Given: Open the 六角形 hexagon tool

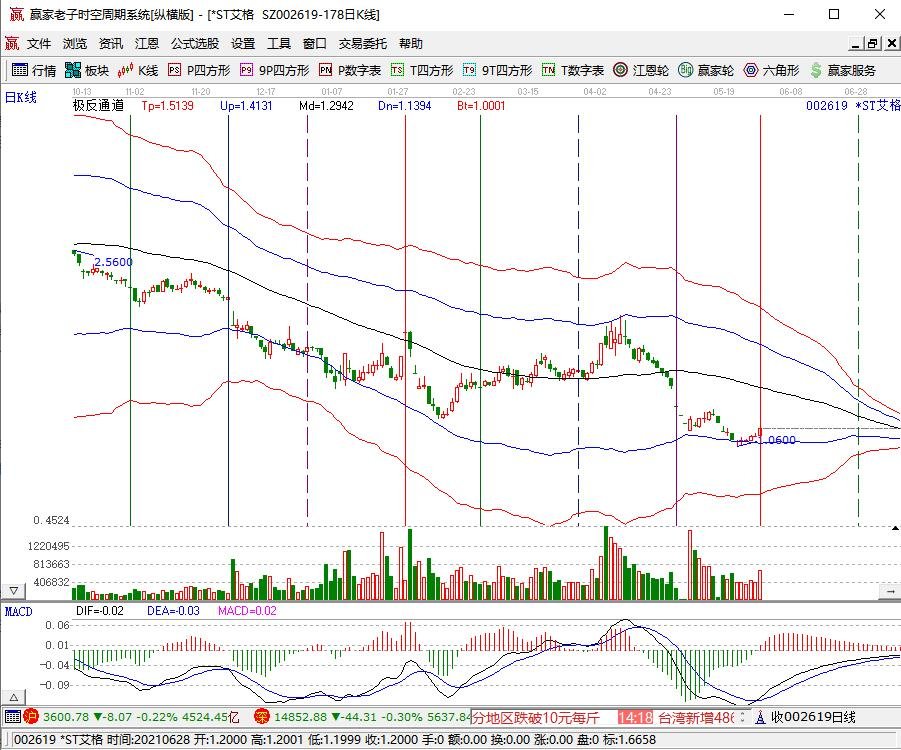Looking at the screenshot, I should click(771, 70).
